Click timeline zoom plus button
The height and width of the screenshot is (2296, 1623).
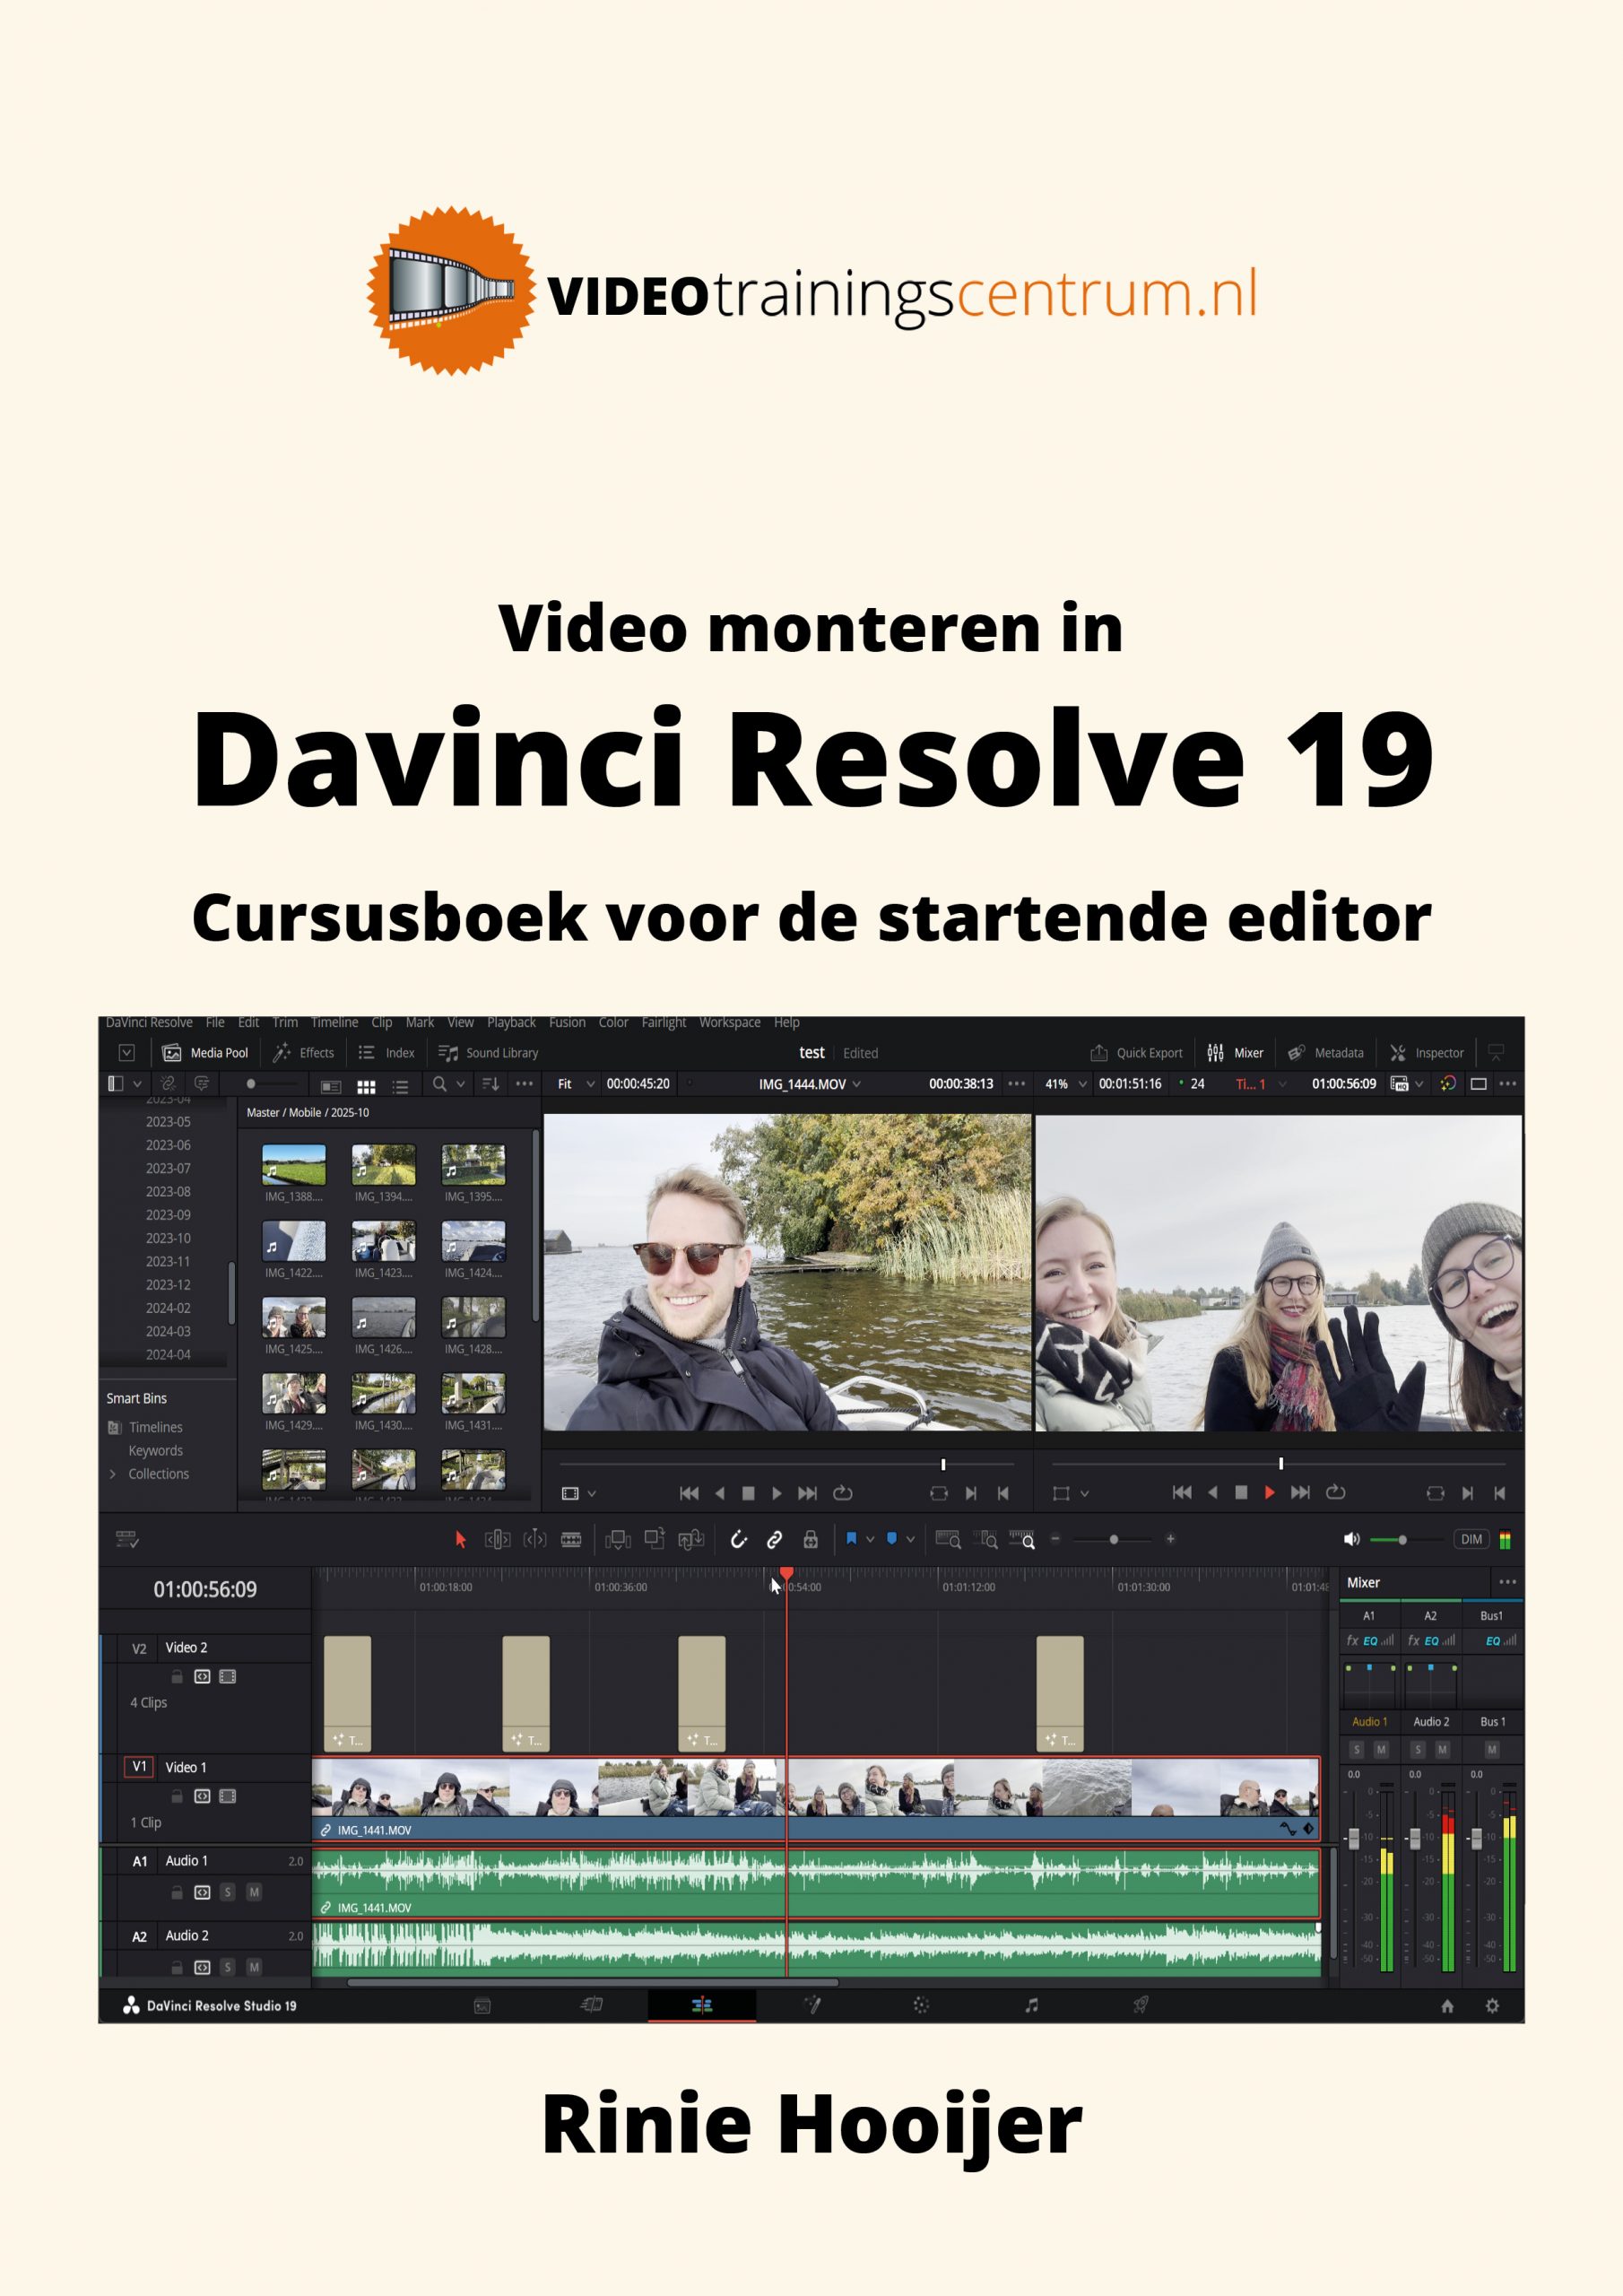(1170, 1539)
